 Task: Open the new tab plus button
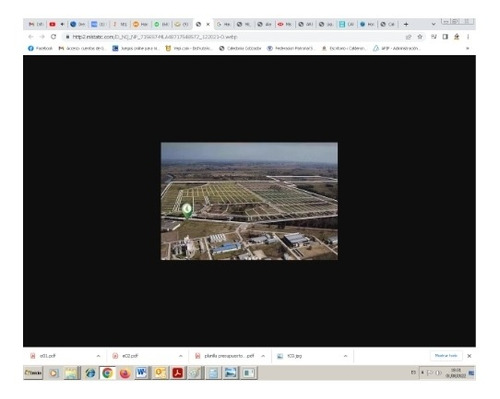[x=406, y=24]
